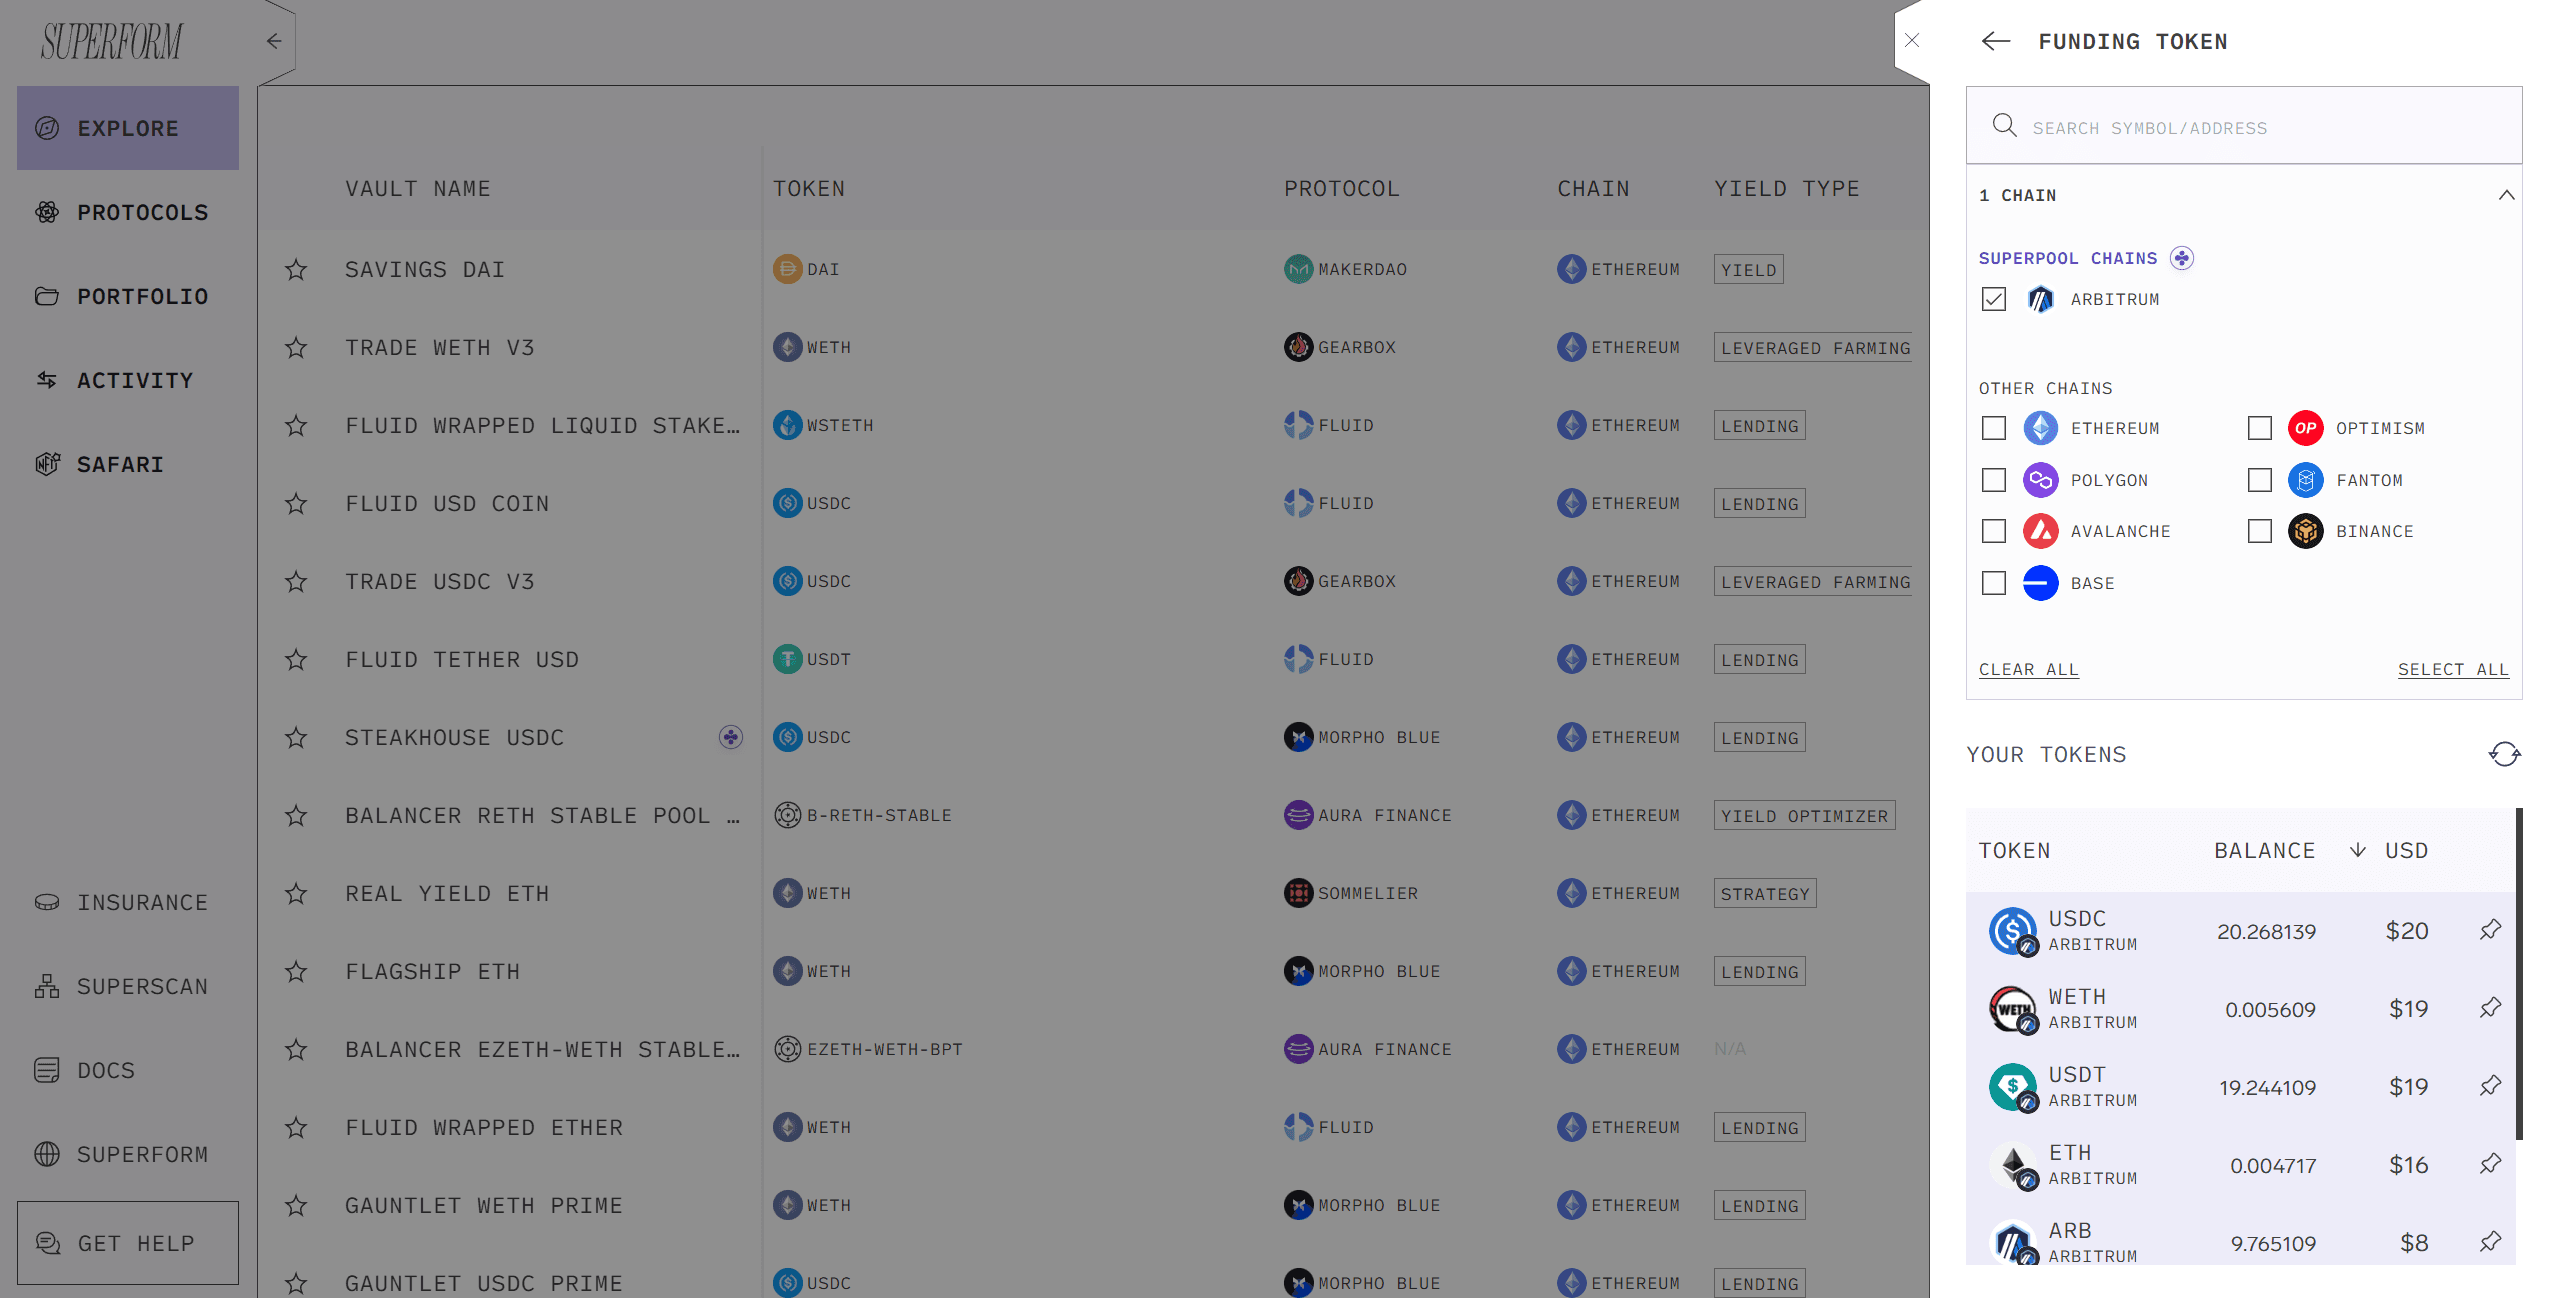Sort tokens by USD arrow
The width and height of the screenshot is (2558, 1298).
(2358, 850)
